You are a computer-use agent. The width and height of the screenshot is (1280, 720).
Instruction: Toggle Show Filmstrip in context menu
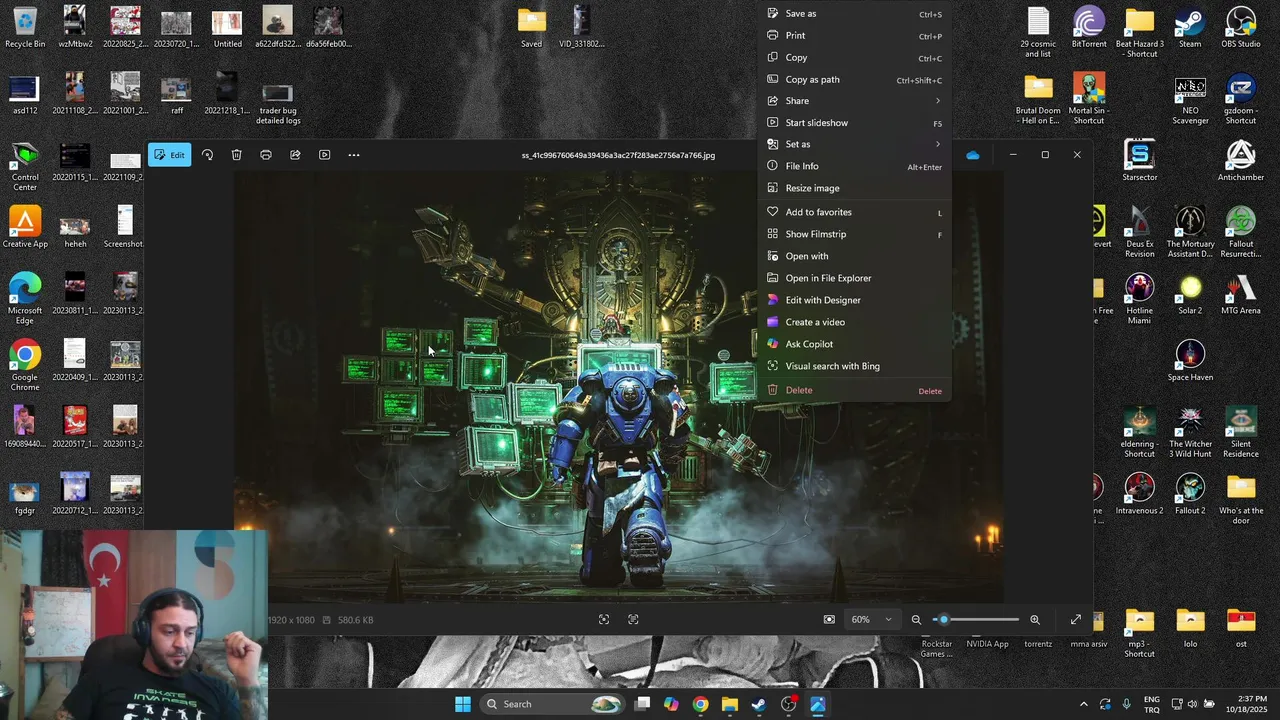[x=854, y=234]
